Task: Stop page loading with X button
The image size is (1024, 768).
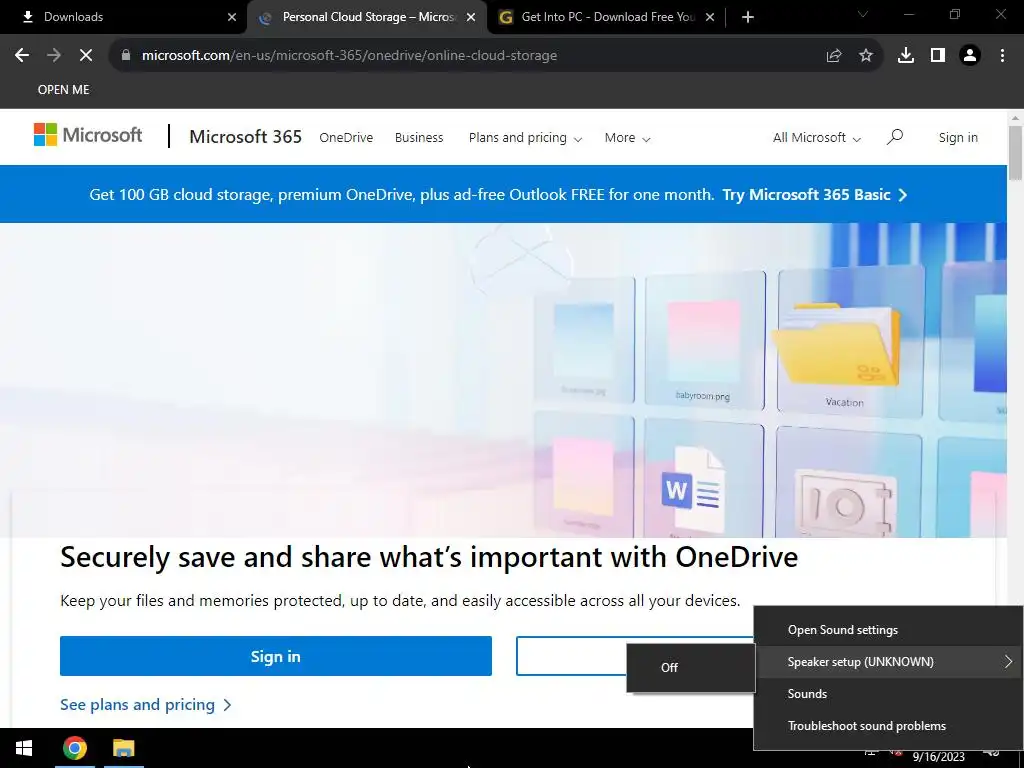Action: 86,56
